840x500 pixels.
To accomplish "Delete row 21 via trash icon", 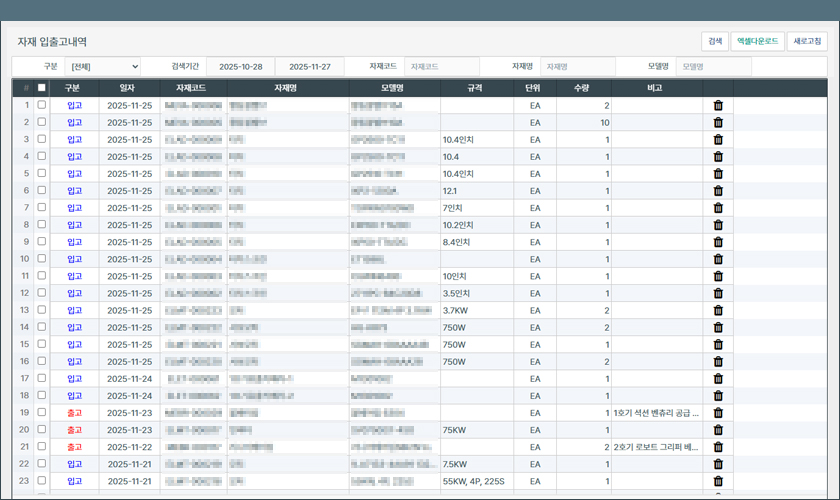I will click(718, 447).
